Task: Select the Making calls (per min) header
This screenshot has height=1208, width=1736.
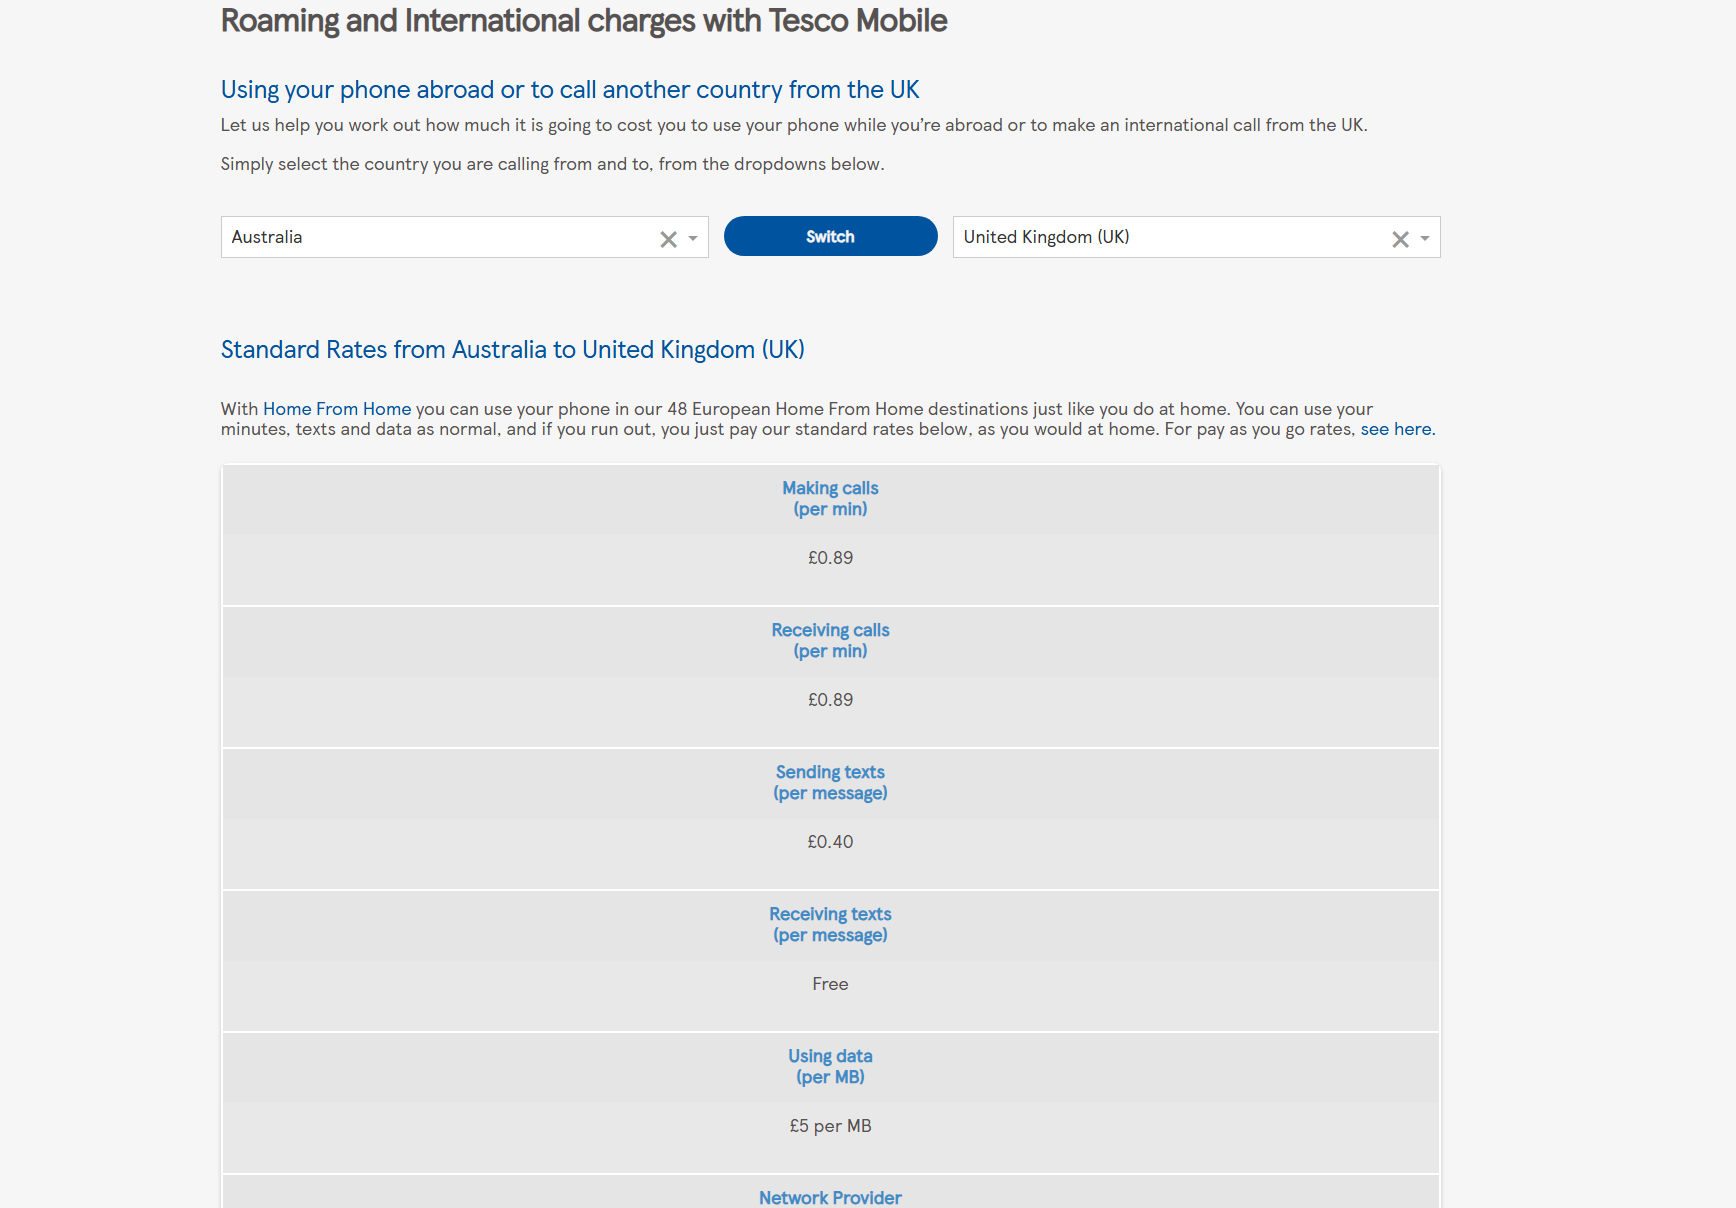Action: point(830,498)
